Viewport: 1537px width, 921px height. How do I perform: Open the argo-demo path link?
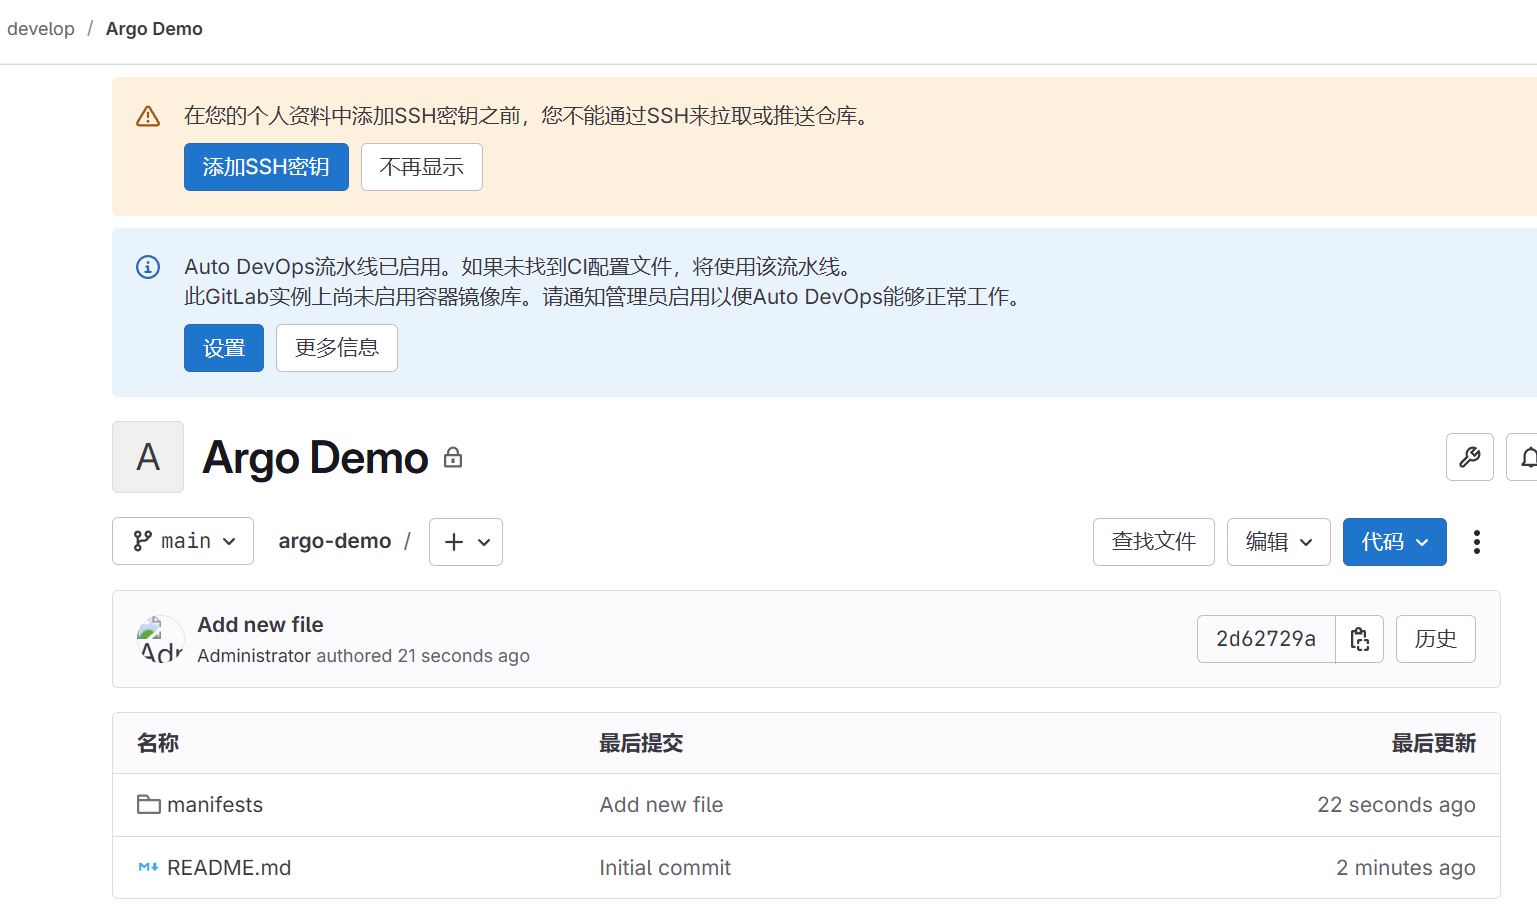point(335,541)
